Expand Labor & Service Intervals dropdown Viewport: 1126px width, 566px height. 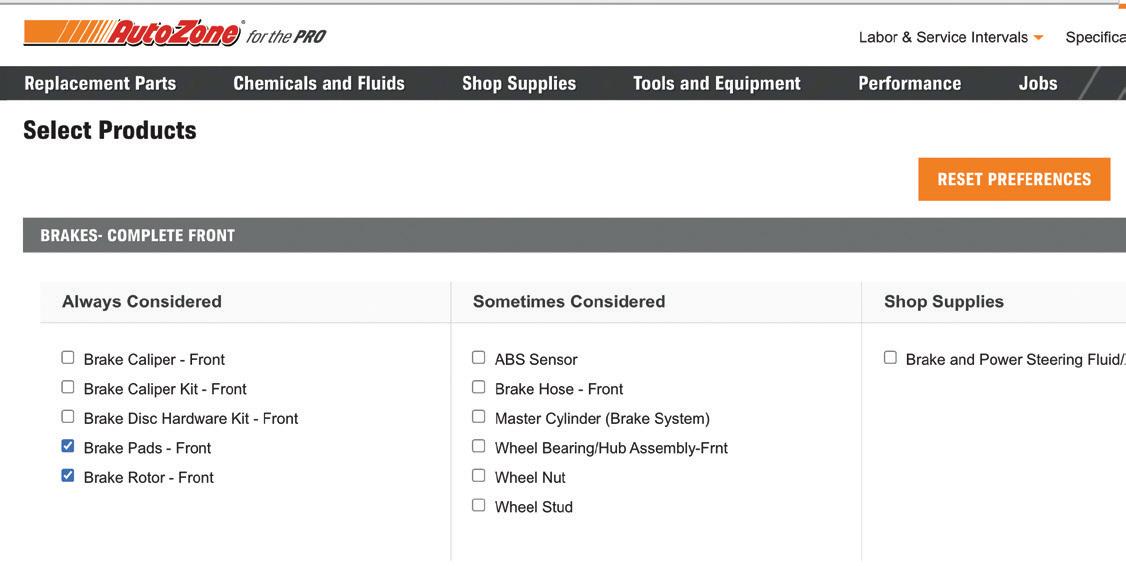pyautogui.click(x=950, y=37)
